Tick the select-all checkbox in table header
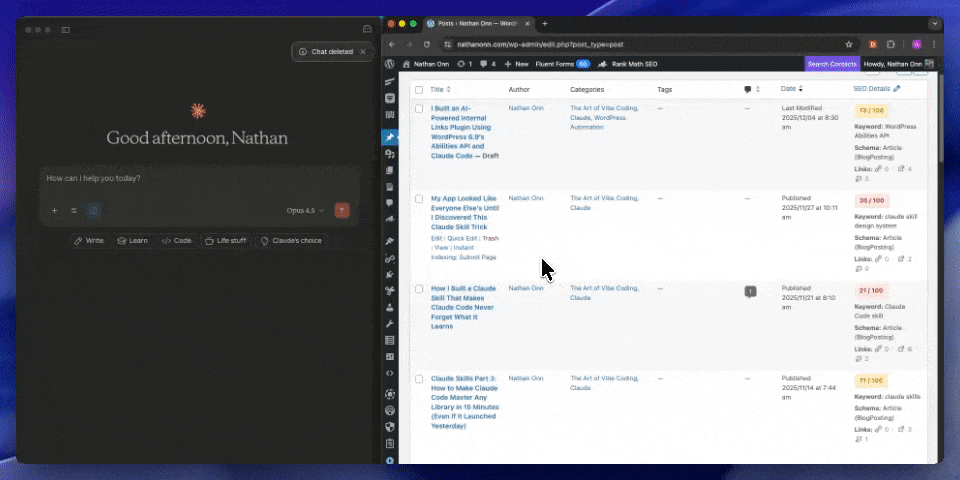 (419, 90)
